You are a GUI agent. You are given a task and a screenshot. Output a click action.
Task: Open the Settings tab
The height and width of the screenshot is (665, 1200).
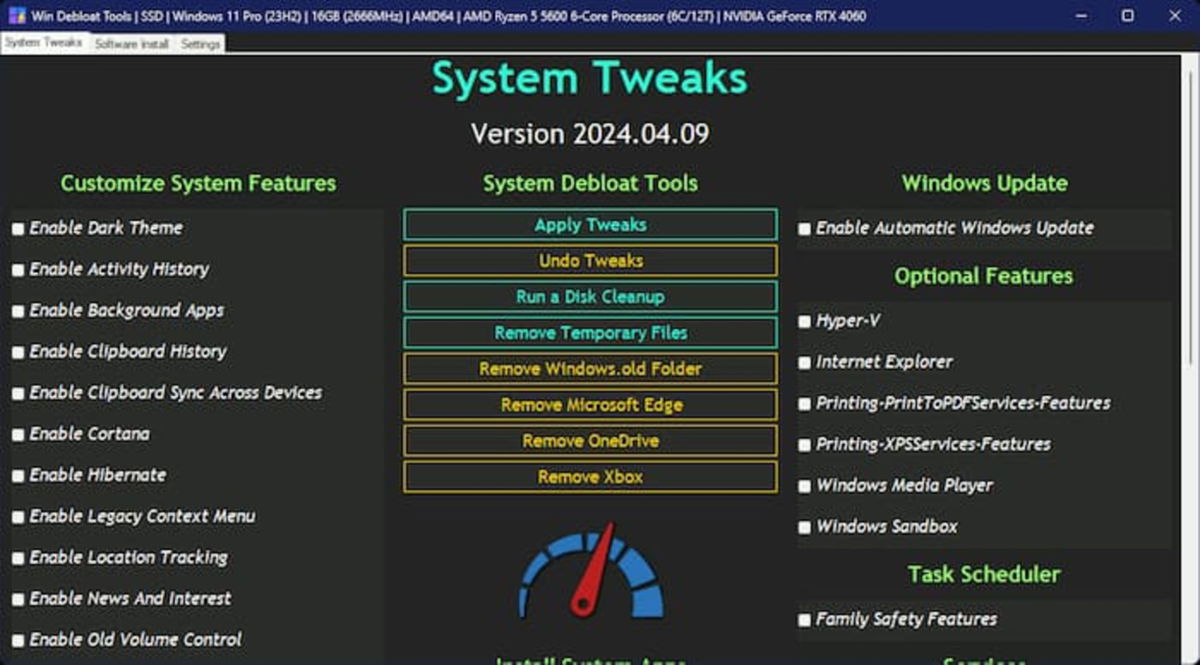coord(199,44)
